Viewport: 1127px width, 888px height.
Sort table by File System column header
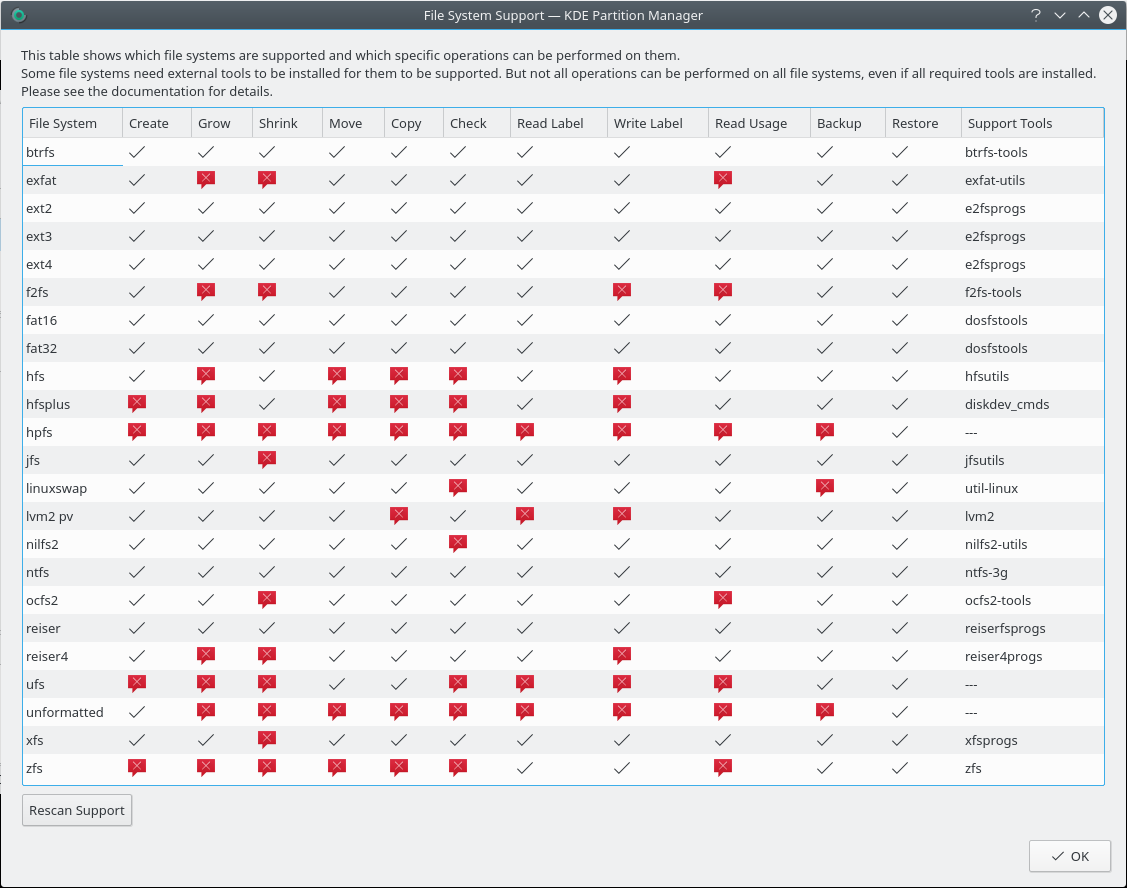[63, 123]
